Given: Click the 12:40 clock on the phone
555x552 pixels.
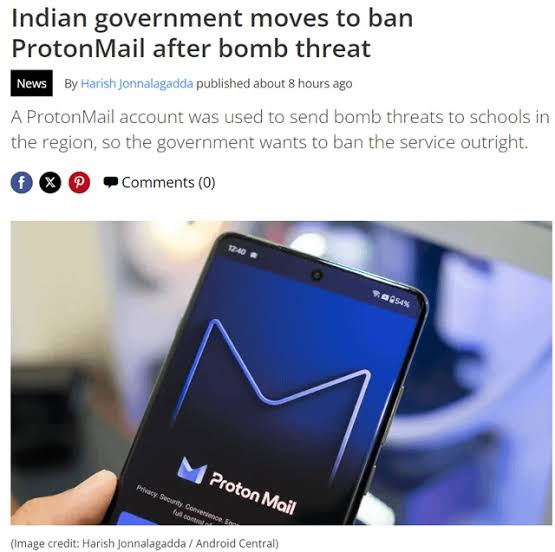Looking at the screenshot, I should point(237,250).
